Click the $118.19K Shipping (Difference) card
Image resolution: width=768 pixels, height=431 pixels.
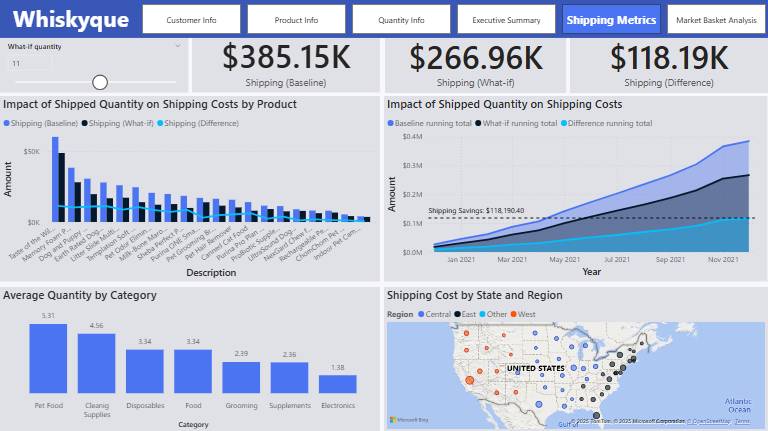669,65
